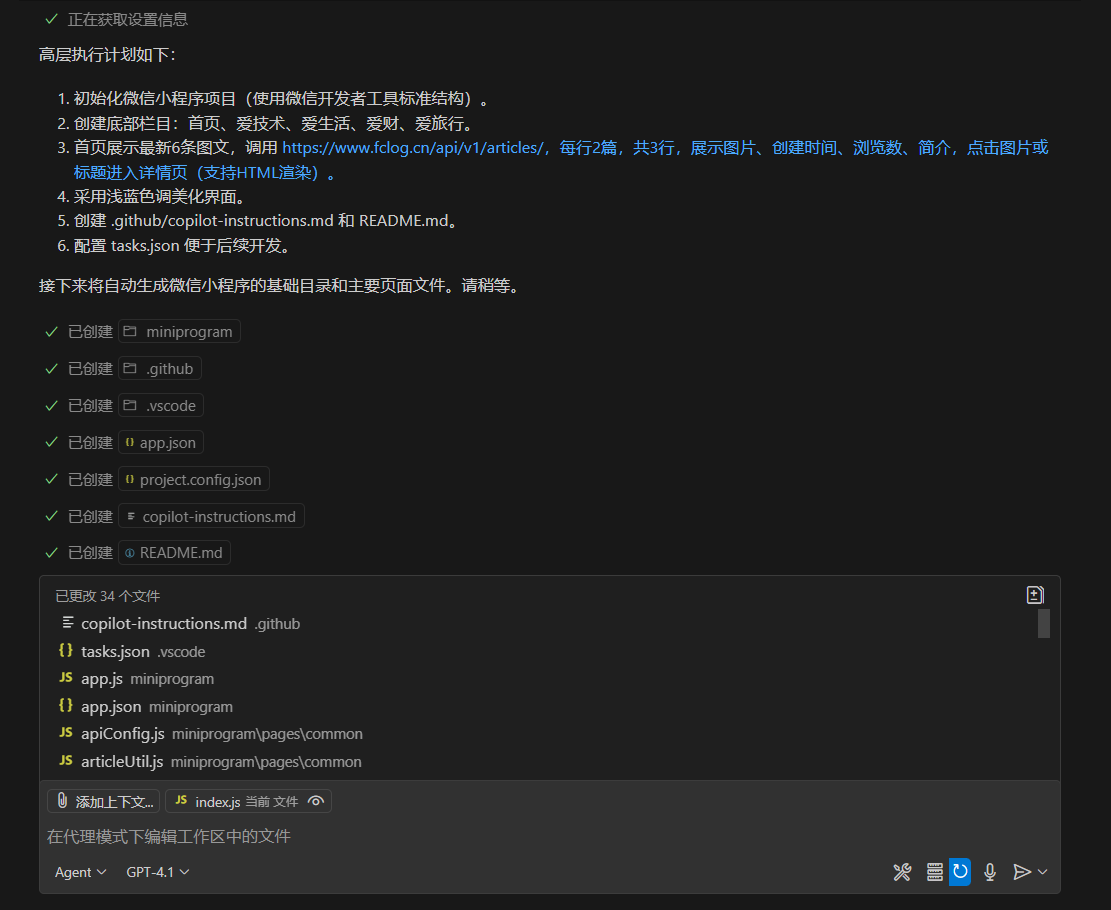Viewport: 1111px width, 910px height.
Task: Open the project.config.json file chip
Action: (x=194, y=480)
